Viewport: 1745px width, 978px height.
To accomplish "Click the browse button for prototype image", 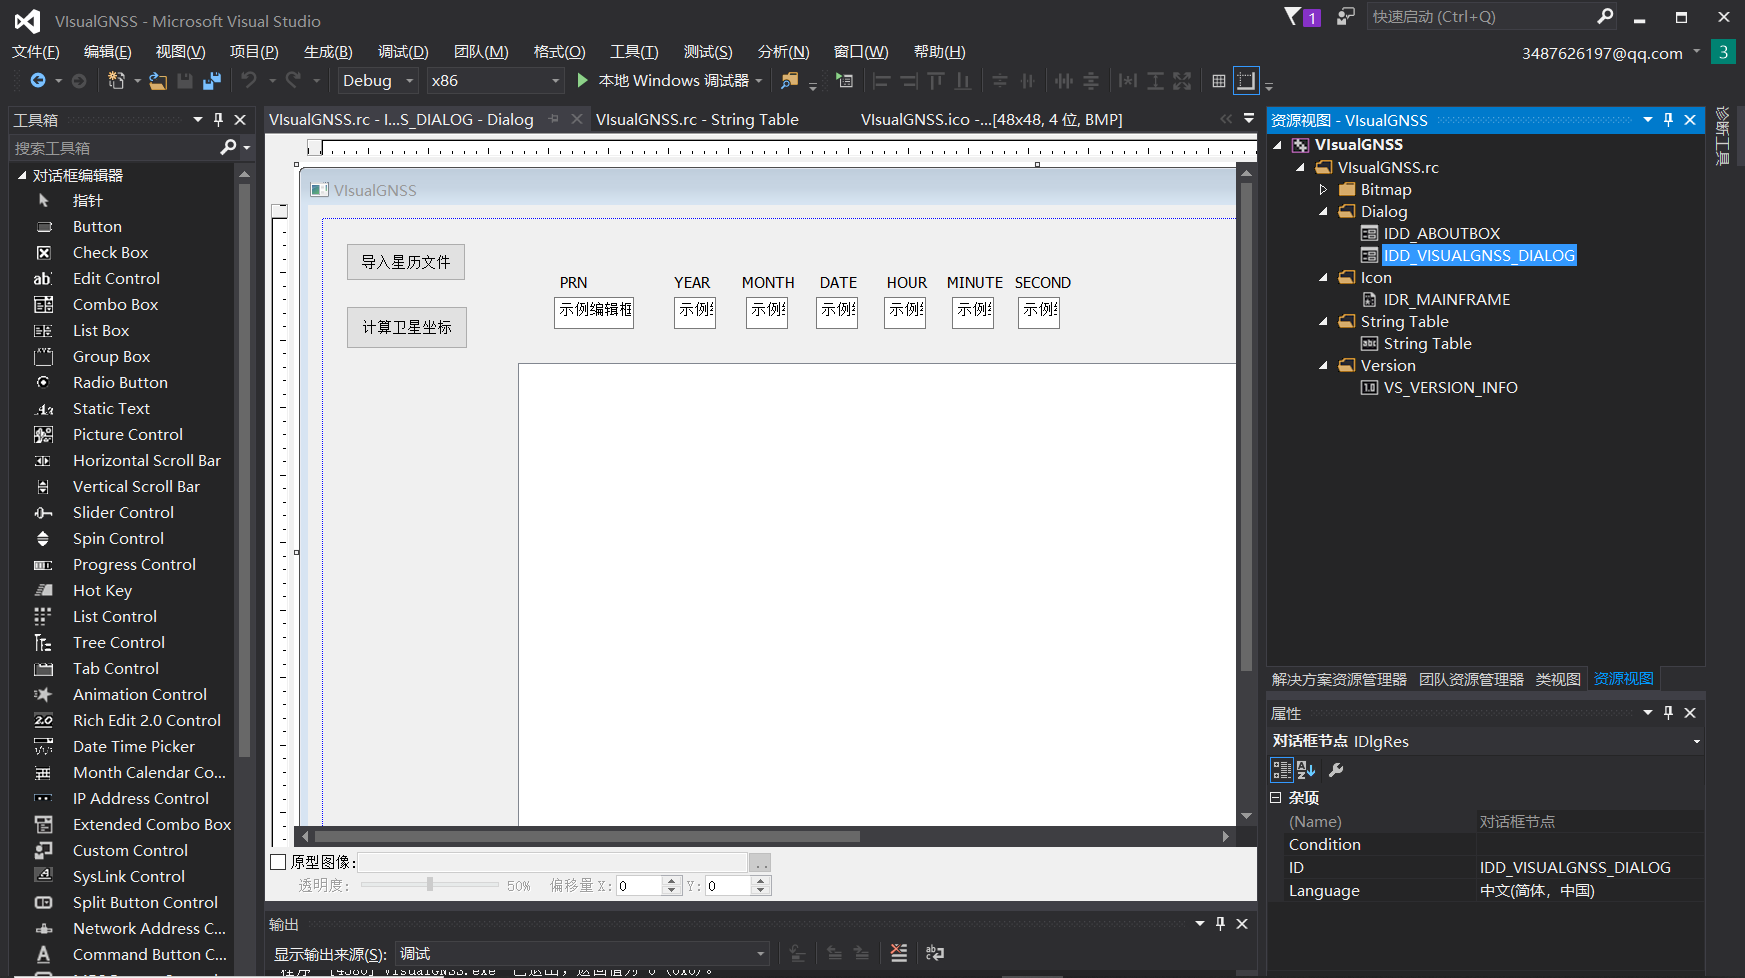I will point(761,863).
